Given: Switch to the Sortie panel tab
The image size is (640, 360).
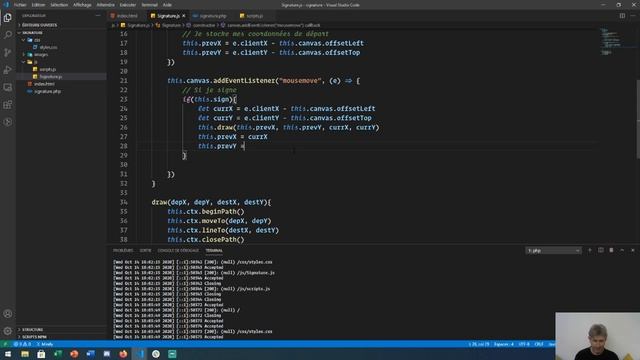Looking at the screenshot, I should click(145, 251).
